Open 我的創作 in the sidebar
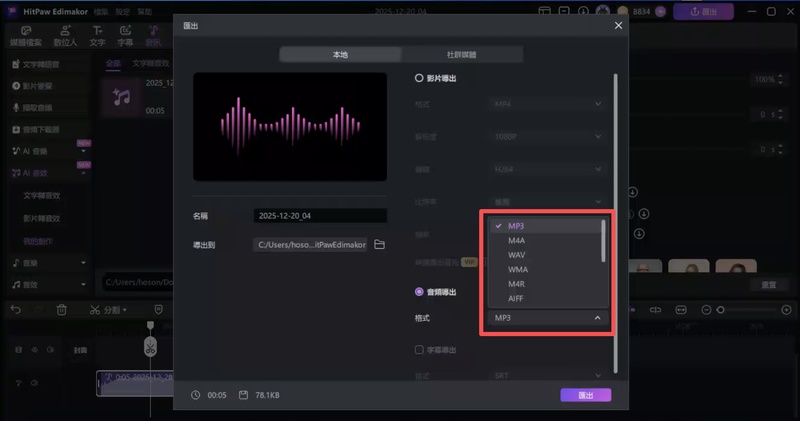This screenshot has height=421, width=800. (38, 241)
